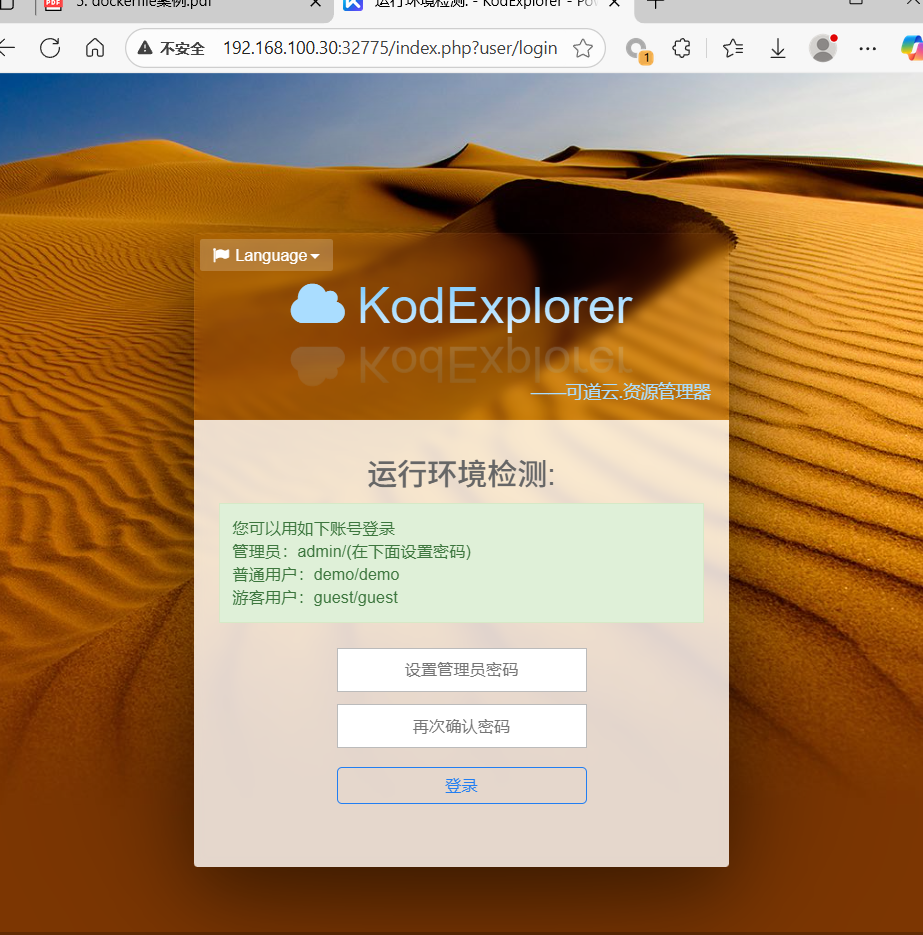Click the 不安全 security warning indicator
This screenshot has width=923, height=935.
[x=171, y=48]
